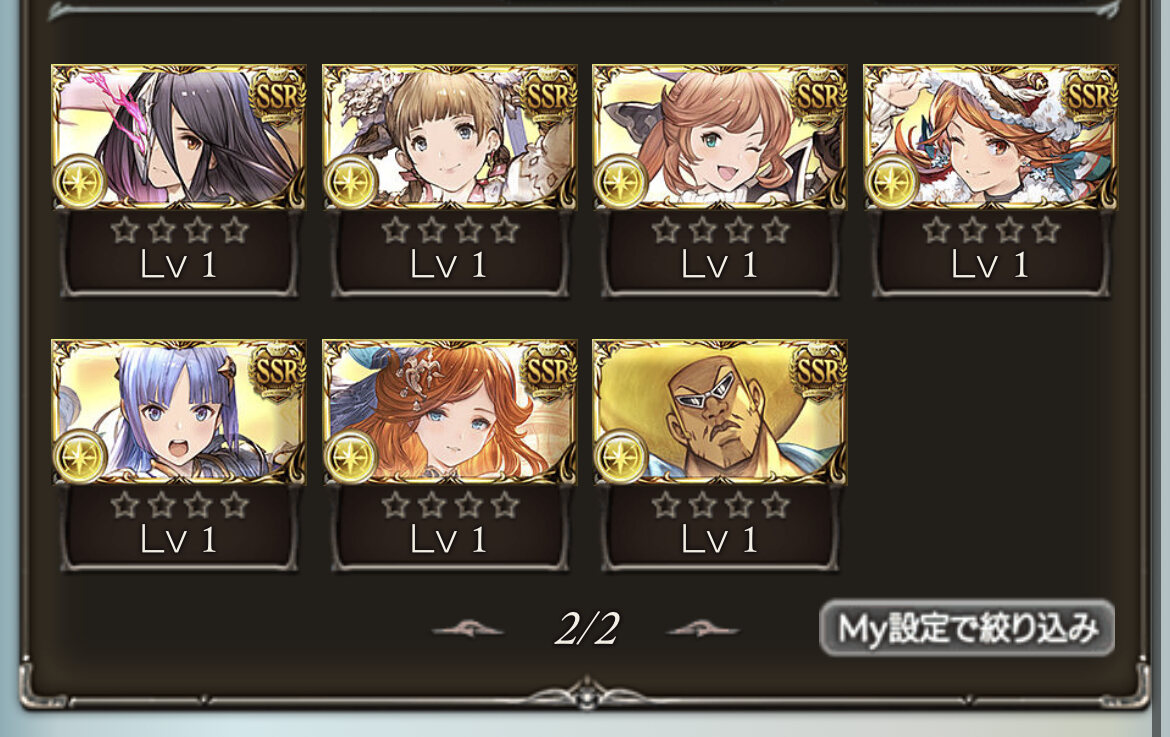Viewport: 1170px width, 737px height.
Task: Click the Lv 1 label under sunglasses man
Action: [719, 539]
